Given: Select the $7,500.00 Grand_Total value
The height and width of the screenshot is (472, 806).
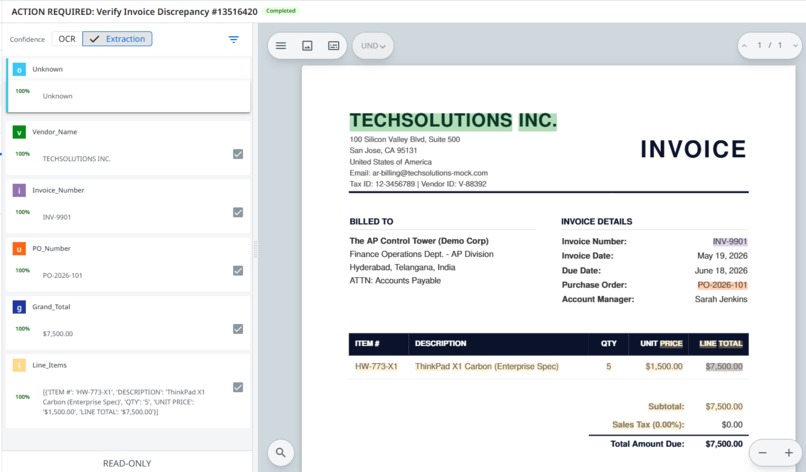Looking at the screenshot, I should click(58, 334).
